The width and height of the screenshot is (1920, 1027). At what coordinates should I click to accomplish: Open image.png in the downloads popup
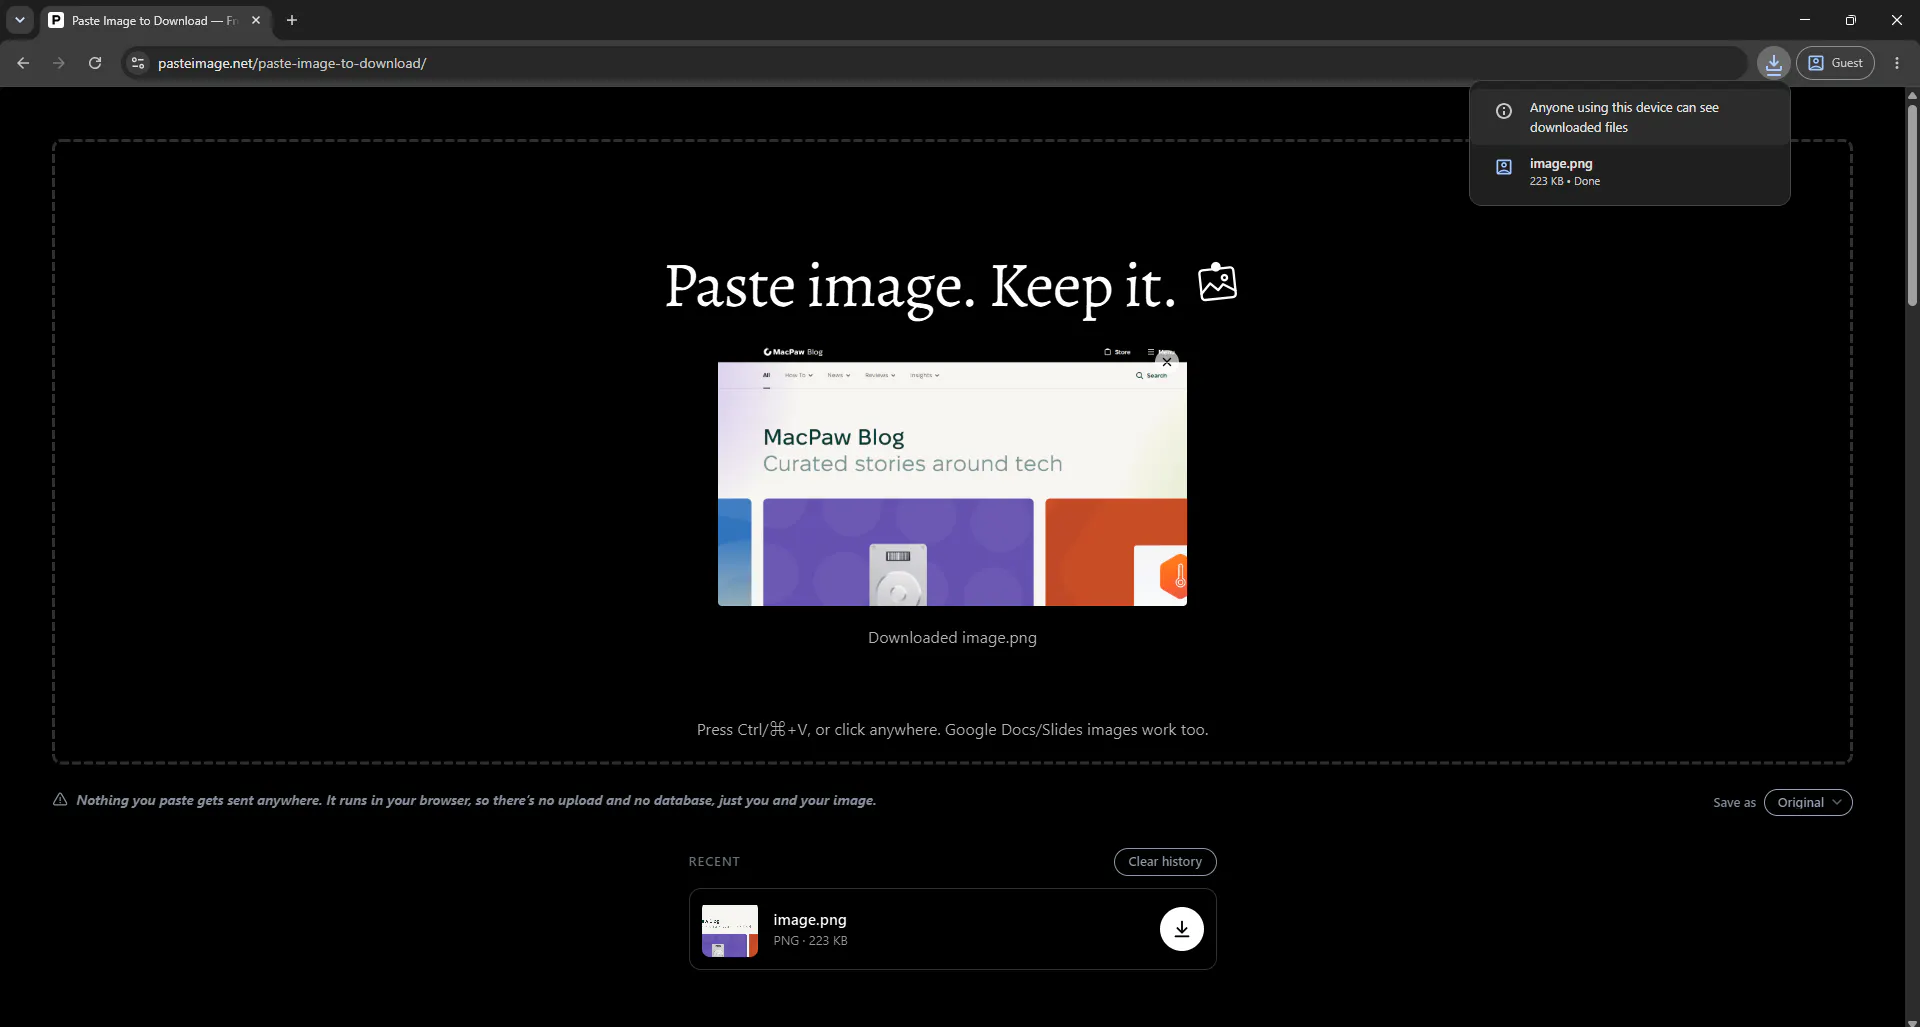(1630, 172)
